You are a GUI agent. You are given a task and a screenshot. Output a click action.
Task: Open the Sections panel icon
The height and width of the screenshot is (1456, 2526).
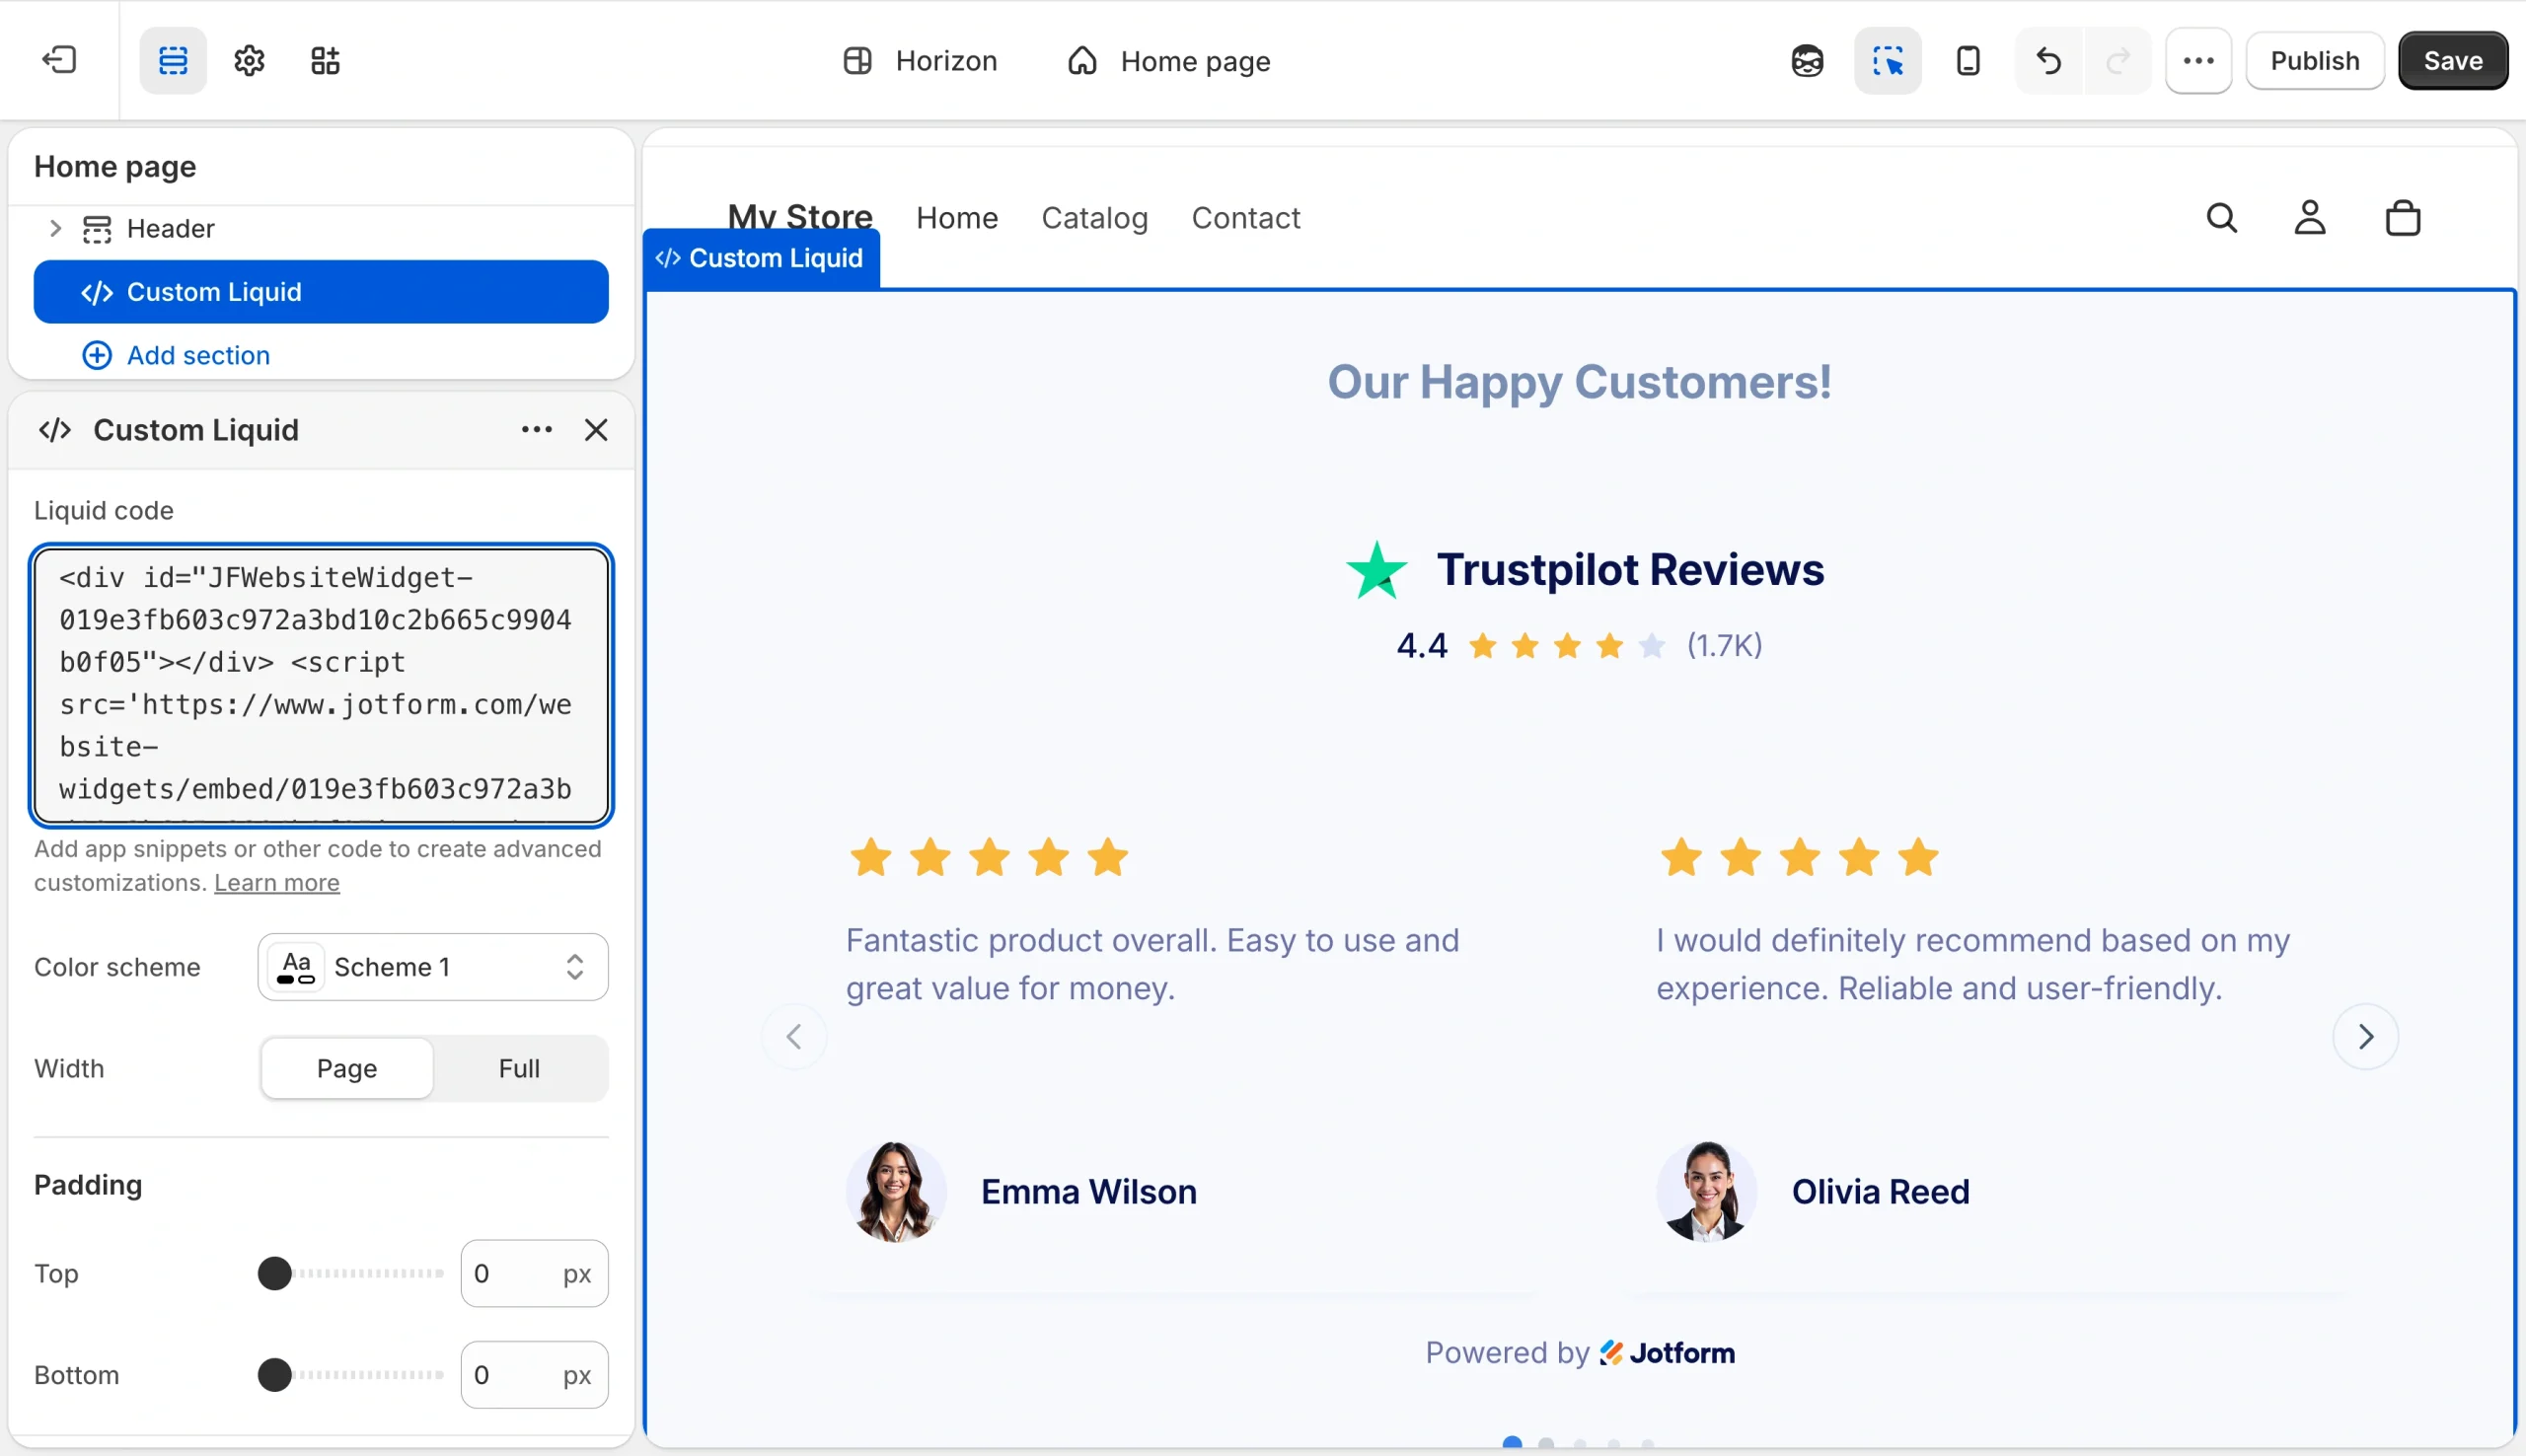tap(173, 61)
